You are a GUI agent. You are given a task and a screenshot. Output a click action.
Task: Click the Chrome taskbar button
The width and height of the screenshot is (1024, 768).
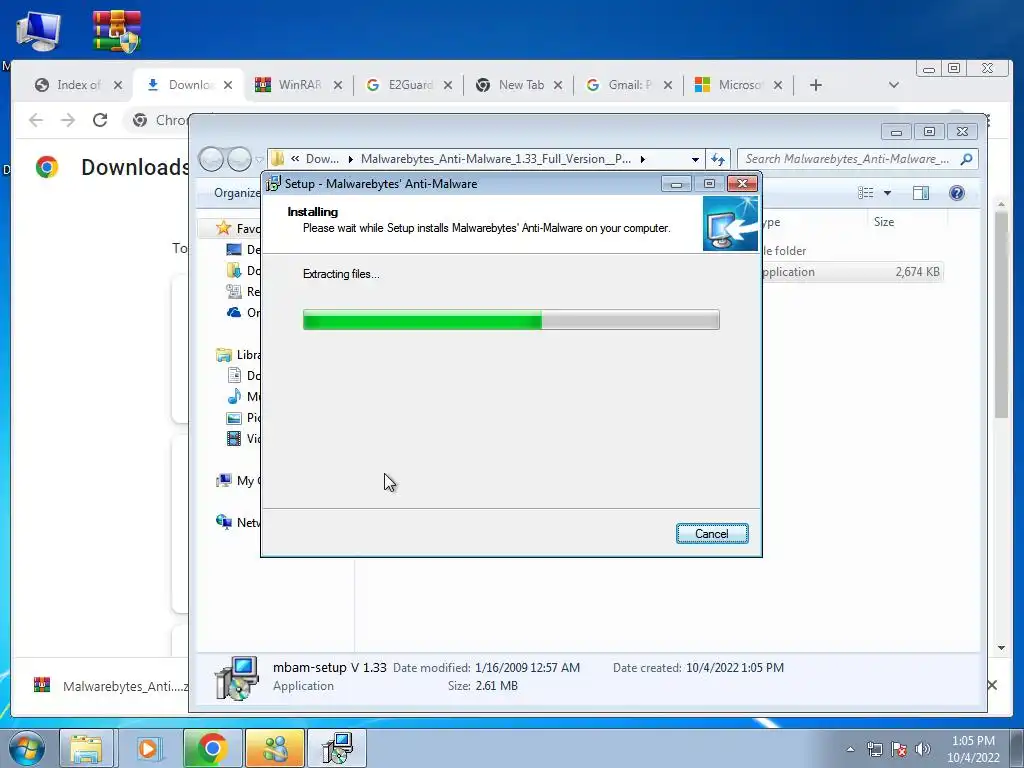(212, 748)
